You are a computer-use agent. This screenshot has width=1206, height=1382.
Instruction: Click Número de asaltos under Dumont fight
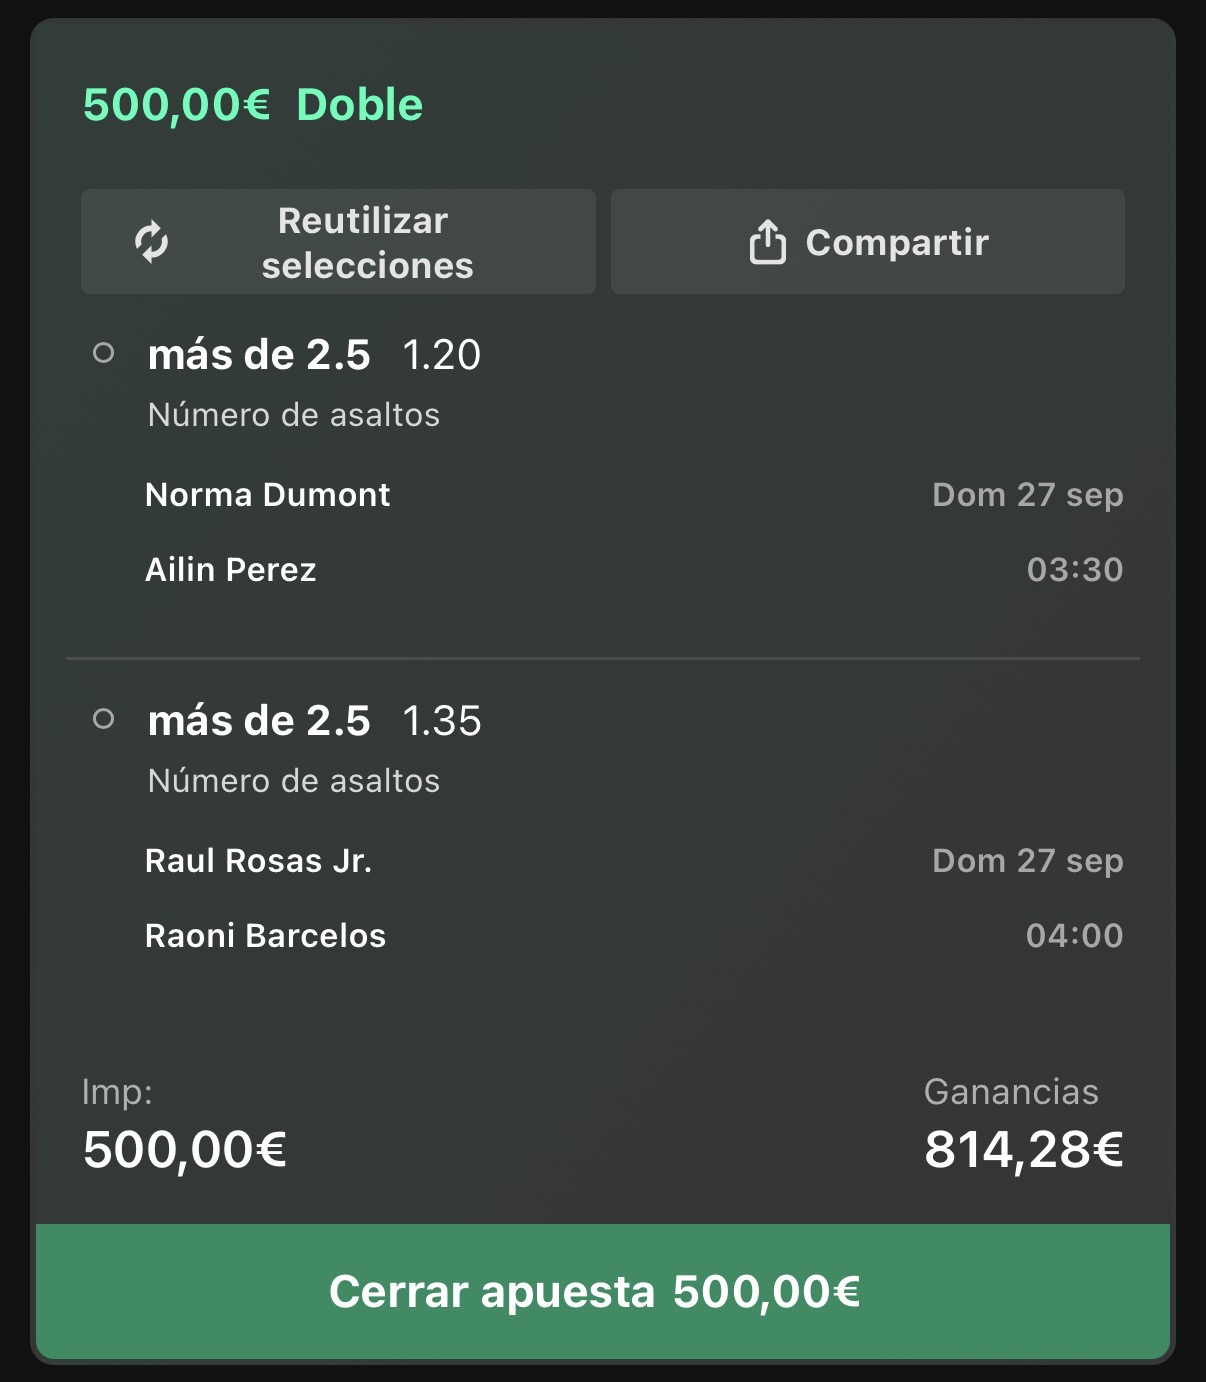tap(294, 415)
